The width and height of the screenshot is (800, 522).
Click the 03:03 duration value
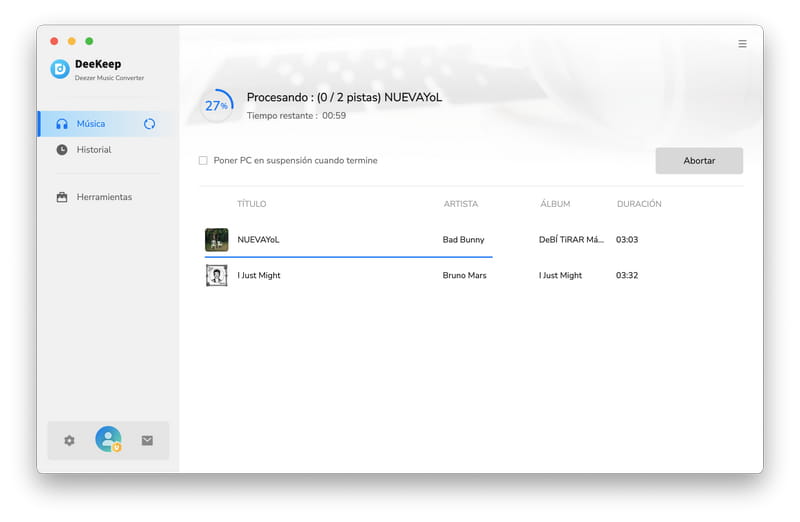click(x=627, y=240)
